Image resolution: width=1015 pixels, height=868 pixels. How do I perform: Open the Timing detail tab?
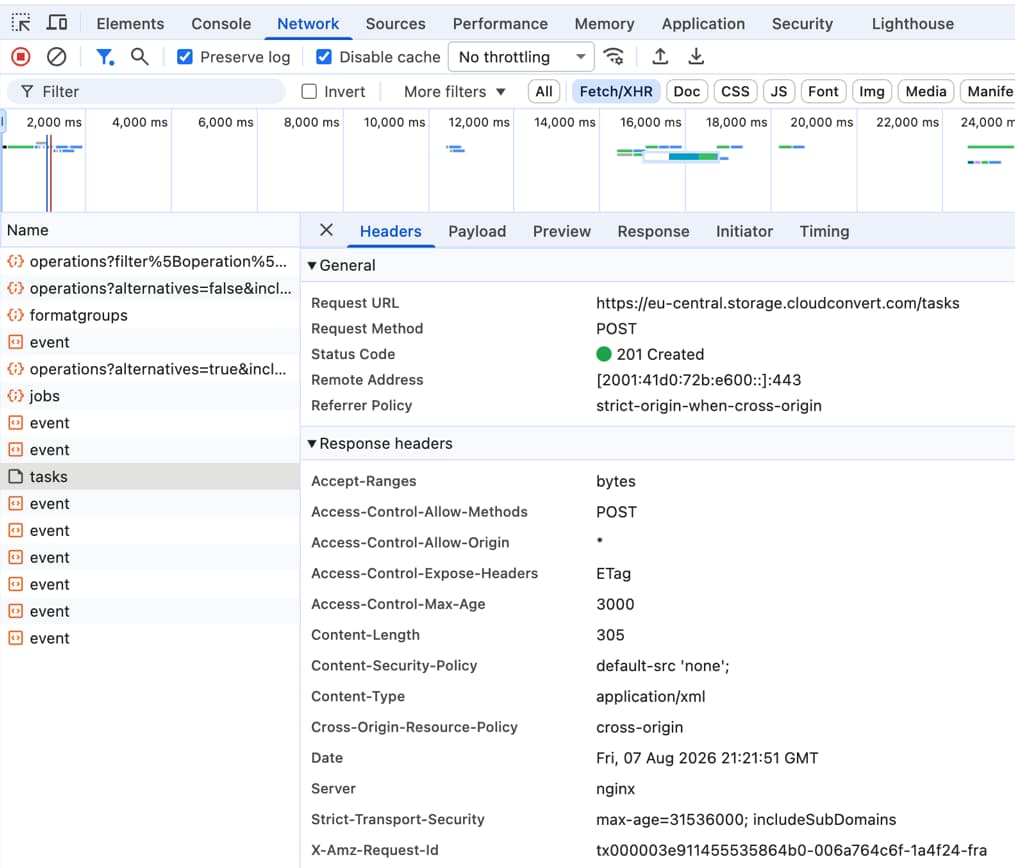[x=824, y=232]
